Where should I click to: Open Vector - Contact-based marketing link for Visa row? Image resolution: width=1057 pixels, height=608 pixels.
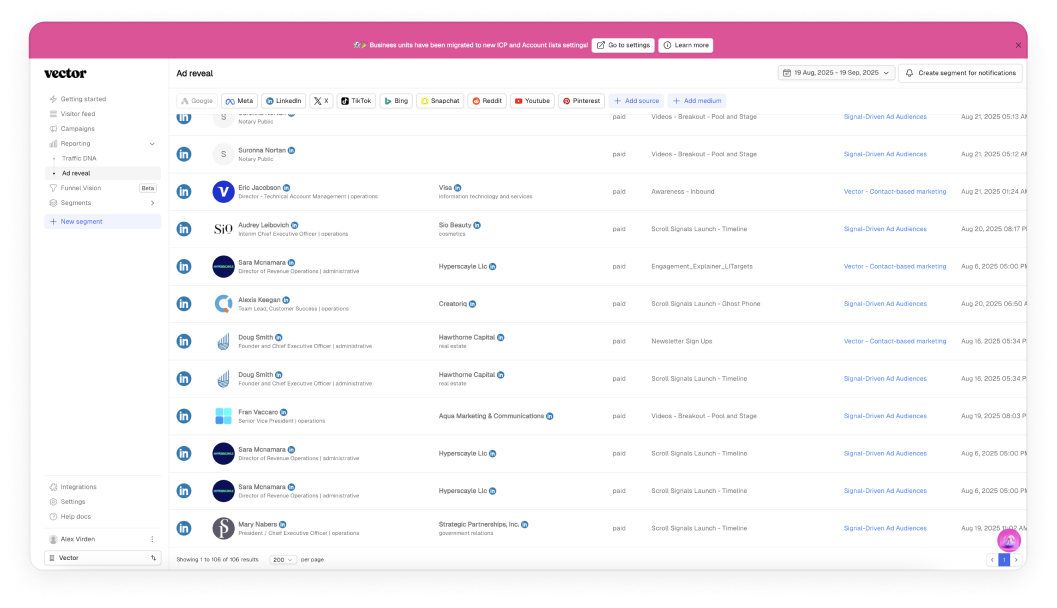point(895,191)
